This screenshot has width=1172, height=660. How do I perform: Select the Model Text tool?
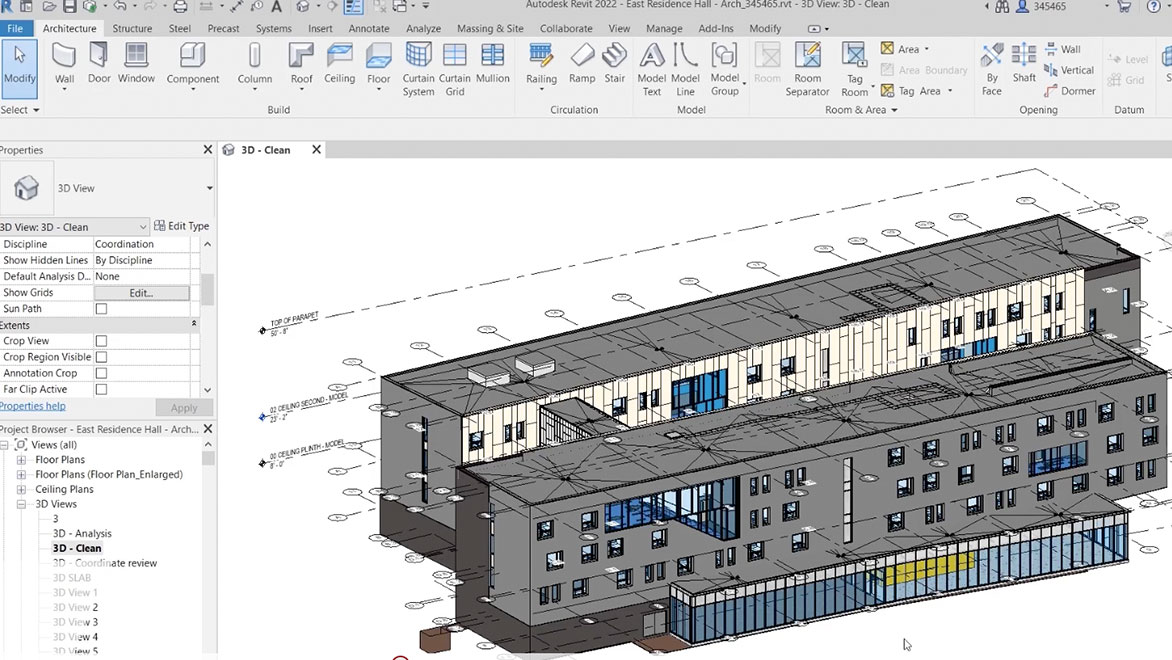(651, 68)
